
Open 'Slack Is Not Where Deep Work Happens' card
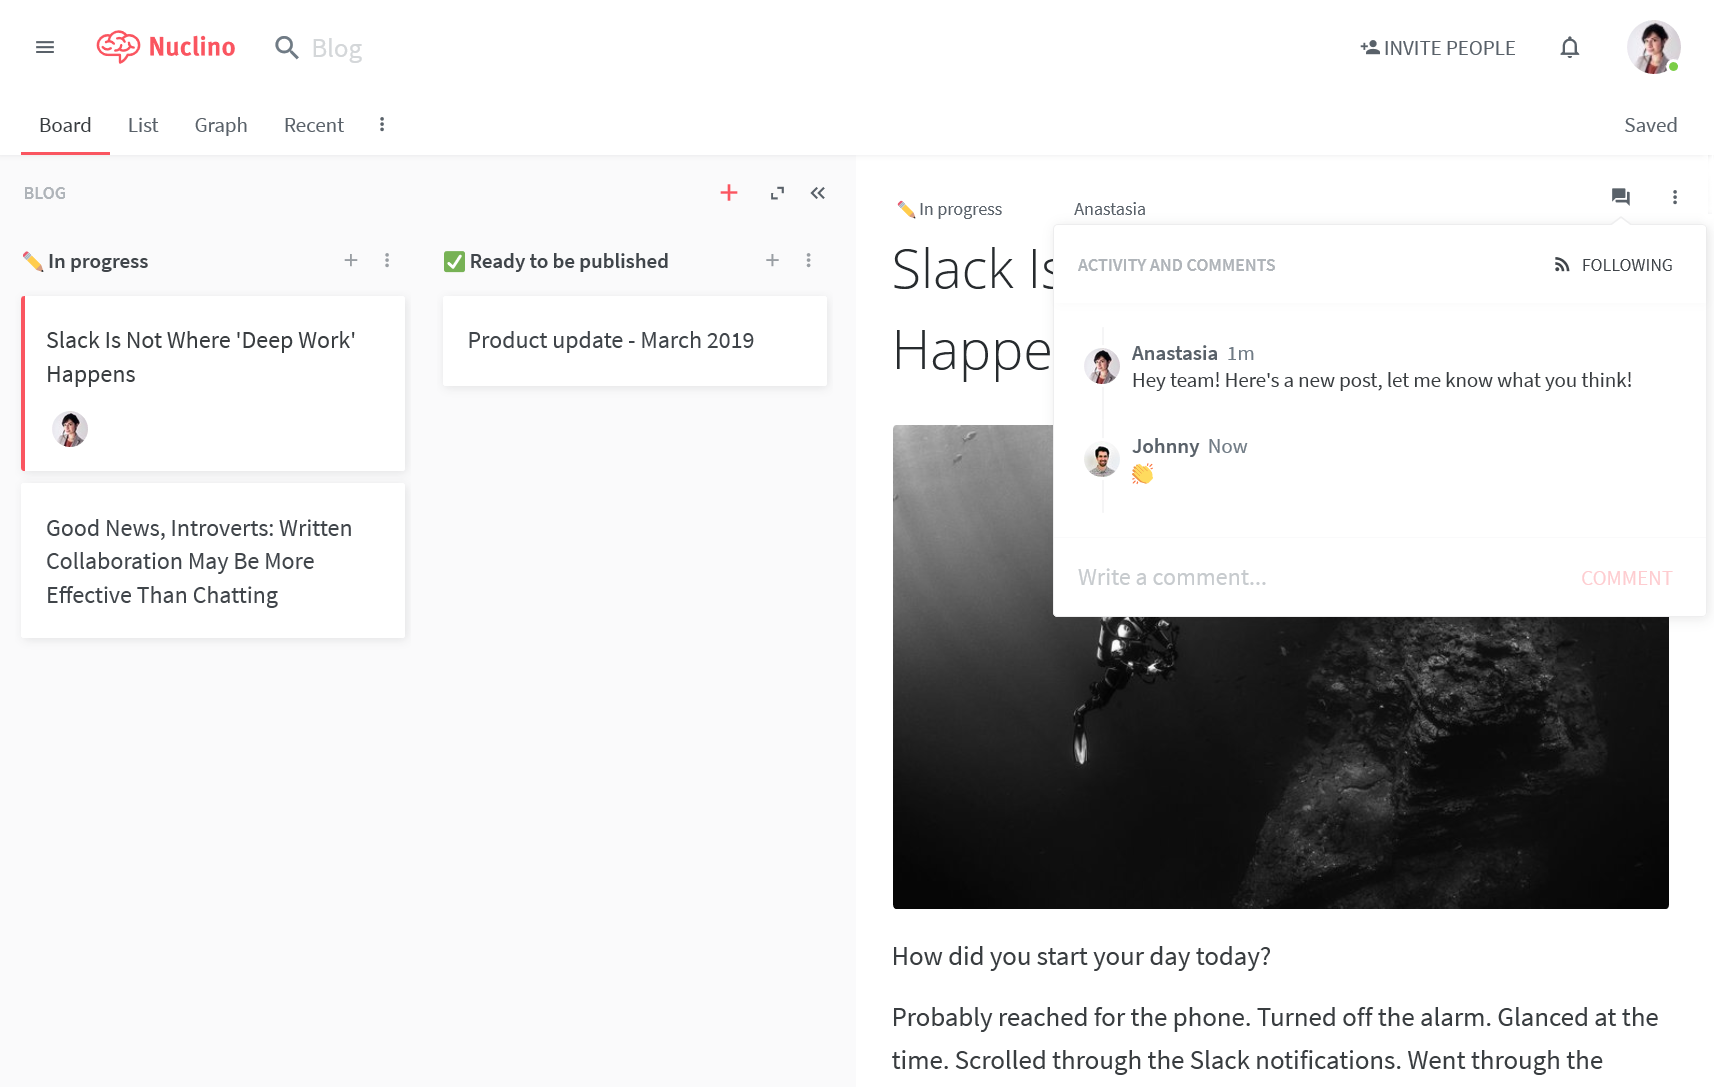tap(213, 383)
